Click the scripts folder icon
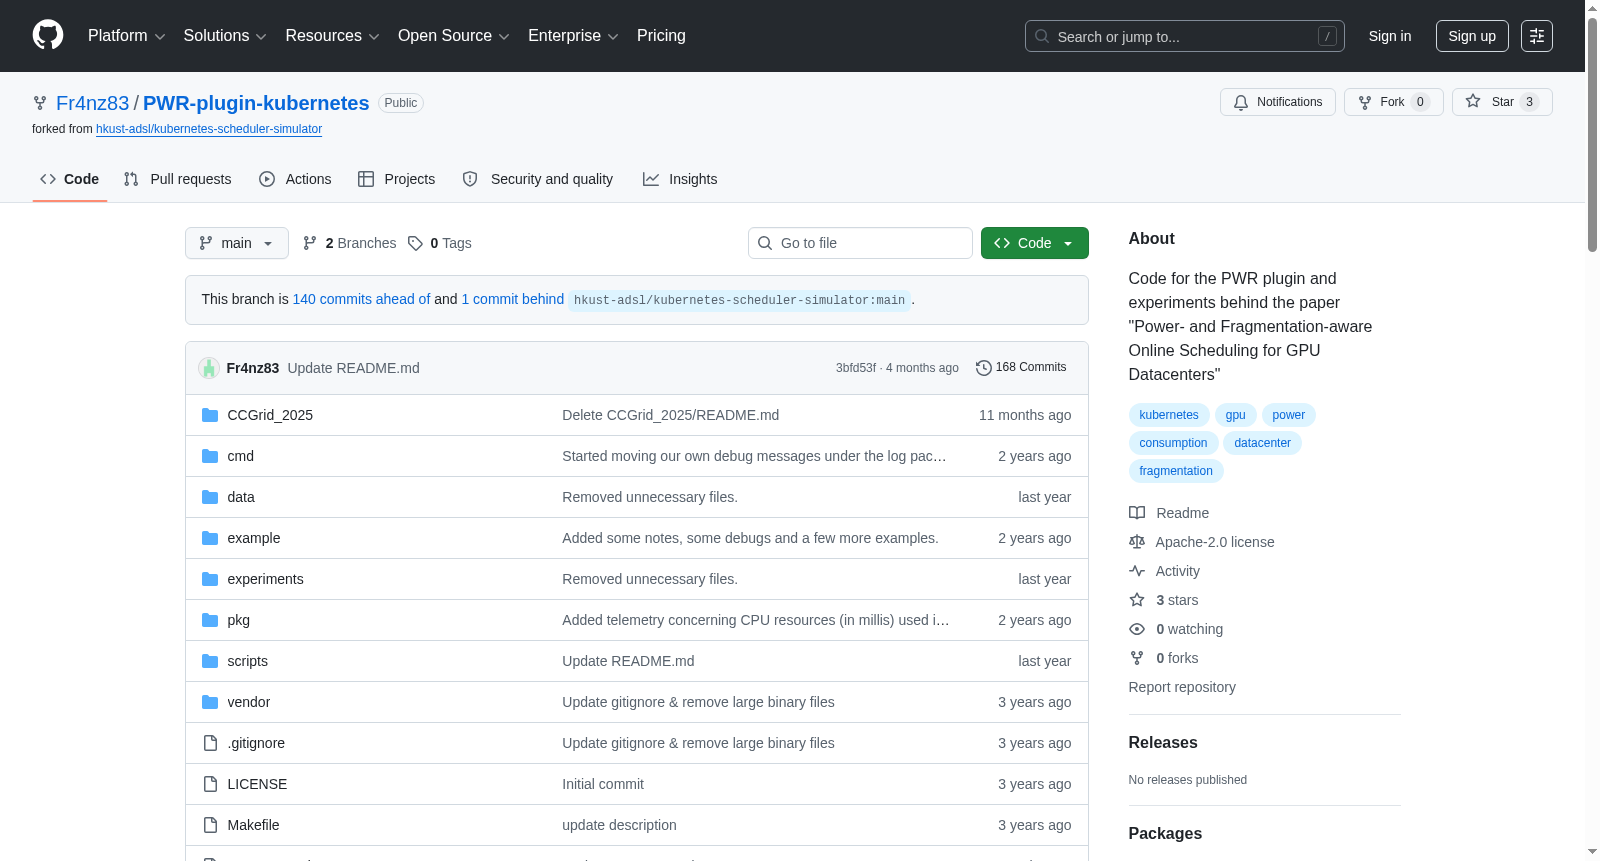 [x=210, y=661]
